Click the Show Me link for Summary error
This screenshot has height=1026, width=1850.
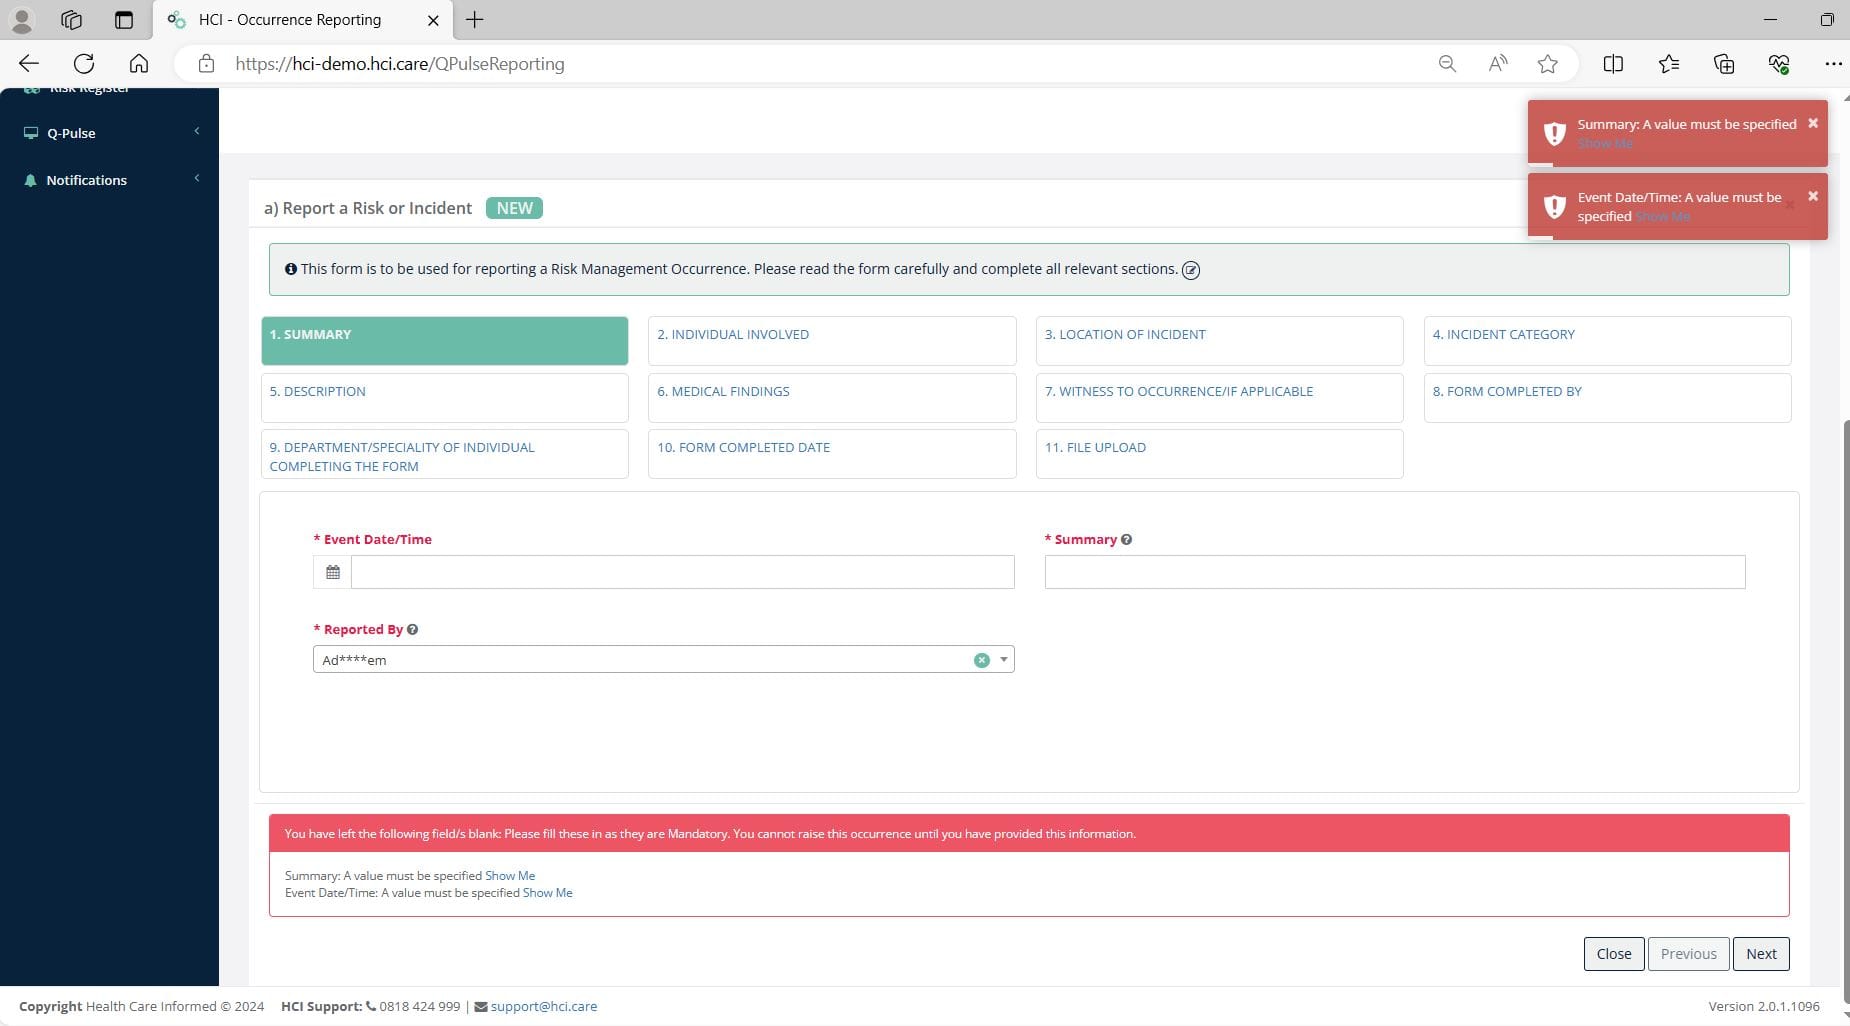(x=510, y=875)
